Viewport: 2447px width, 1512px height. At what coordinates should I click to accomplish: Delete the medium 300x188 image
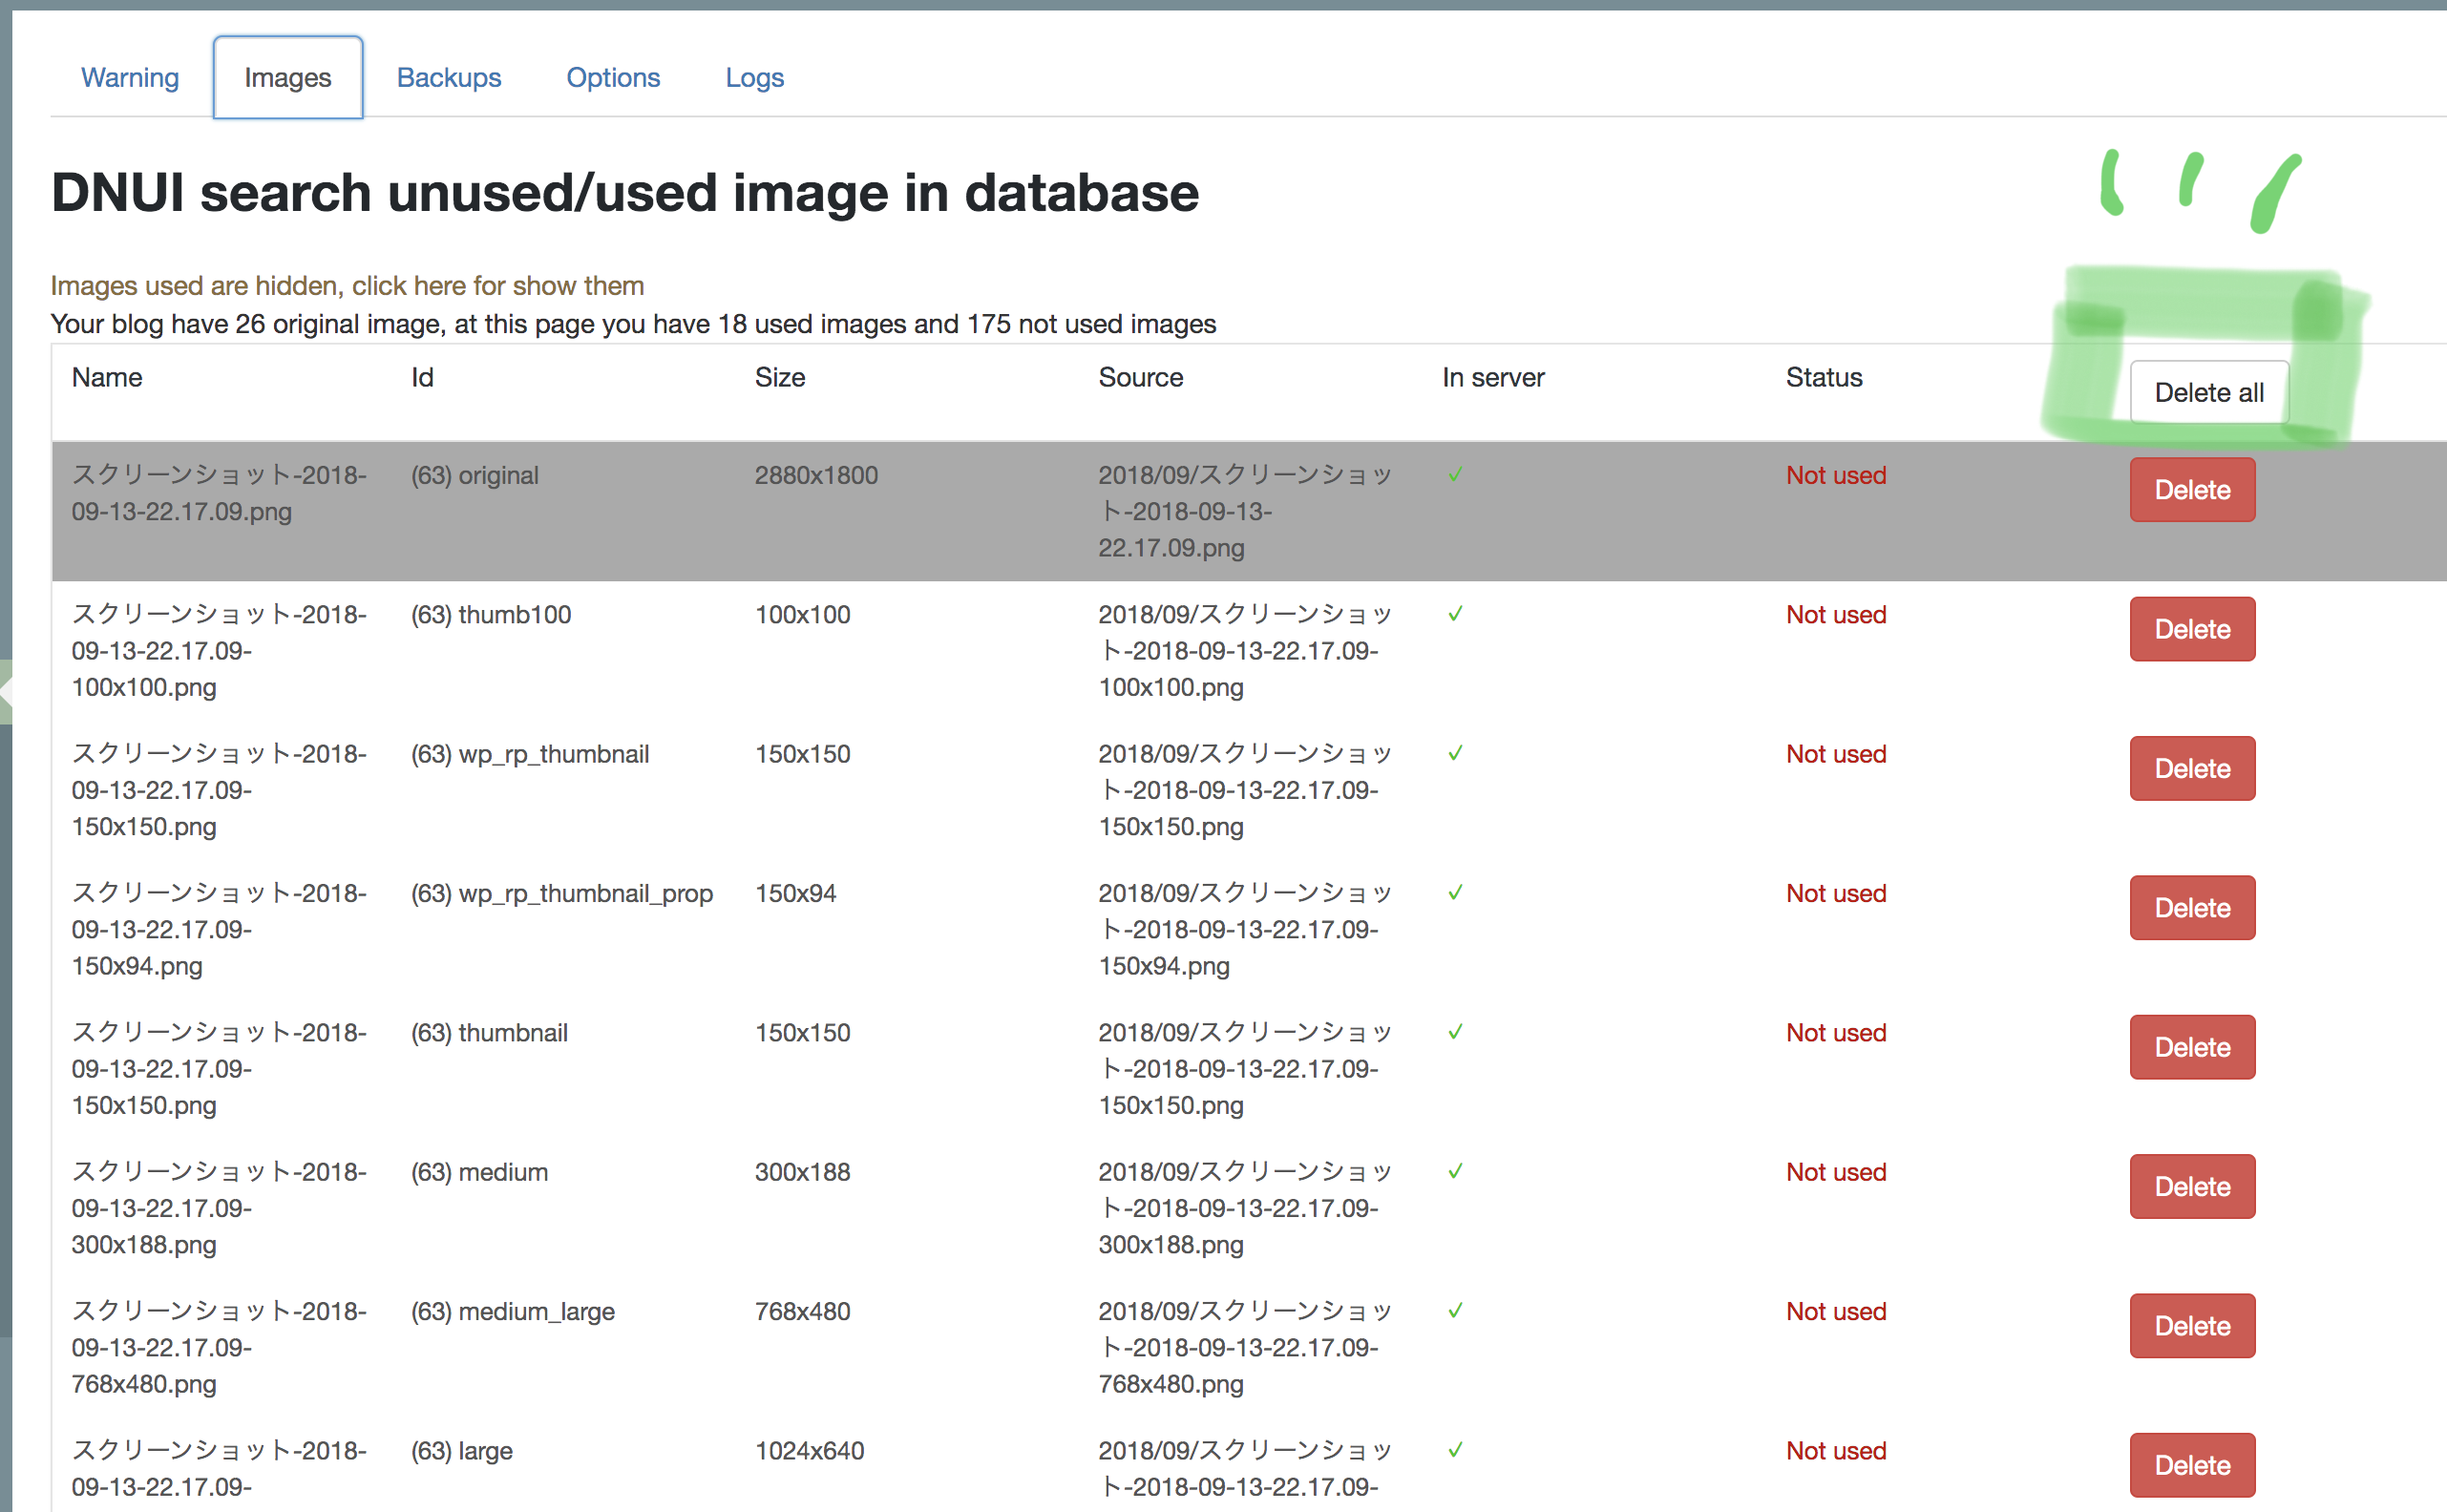pos(2192,1186)
